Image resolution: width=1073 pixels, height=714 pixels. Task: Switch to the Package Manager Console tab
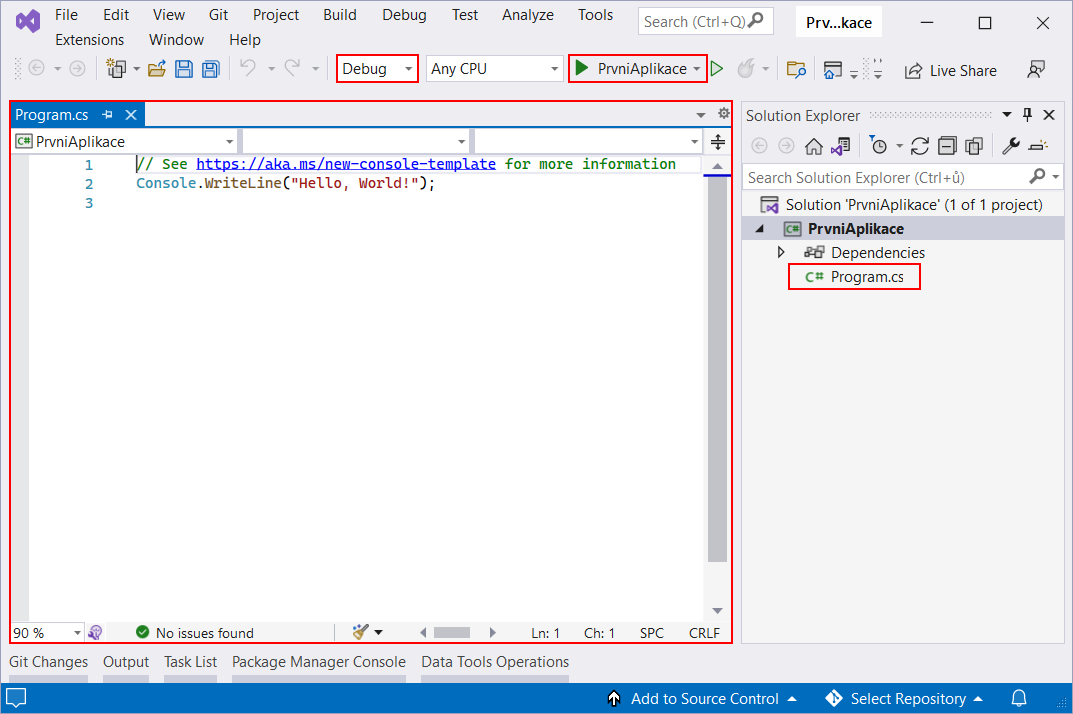click(x=319, y=662)
